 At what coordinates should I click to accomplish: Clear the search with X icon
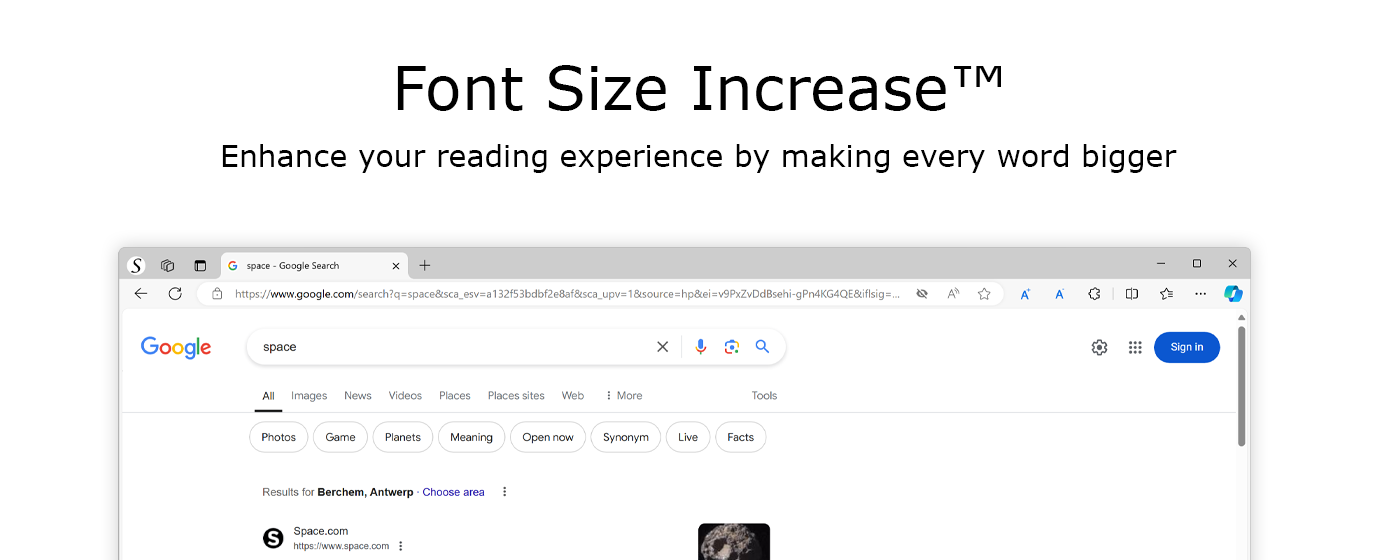[x=662, y=347]
